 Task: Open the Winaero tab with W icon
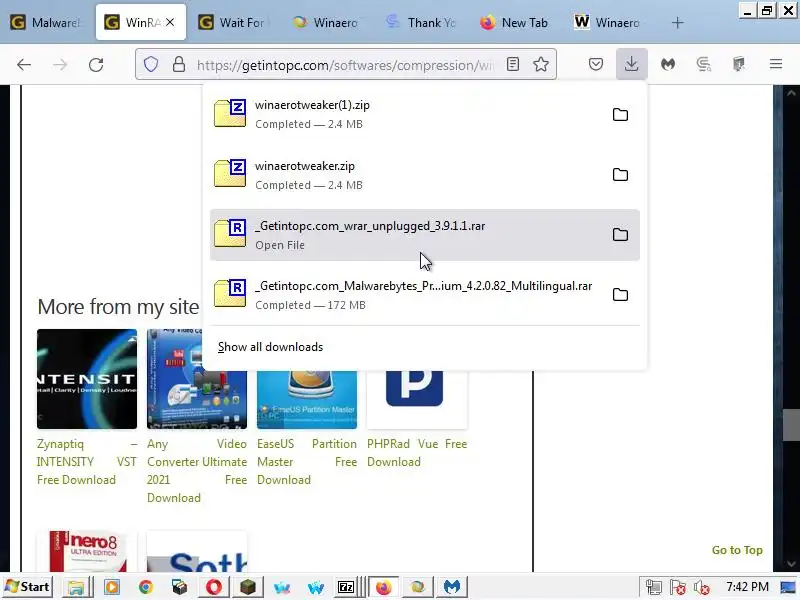tap(608, 22)
